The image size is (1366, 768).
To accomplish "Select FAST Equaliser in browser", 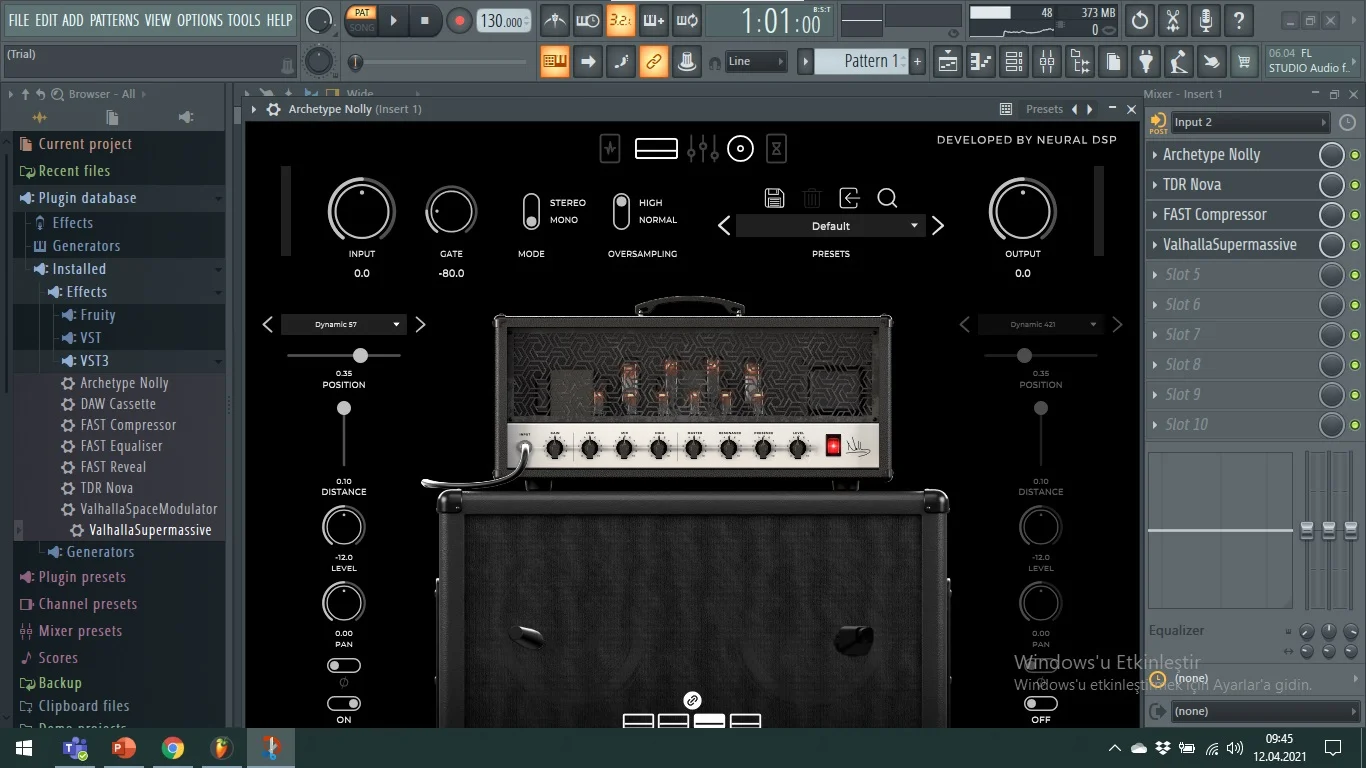I will click(121, 446).
